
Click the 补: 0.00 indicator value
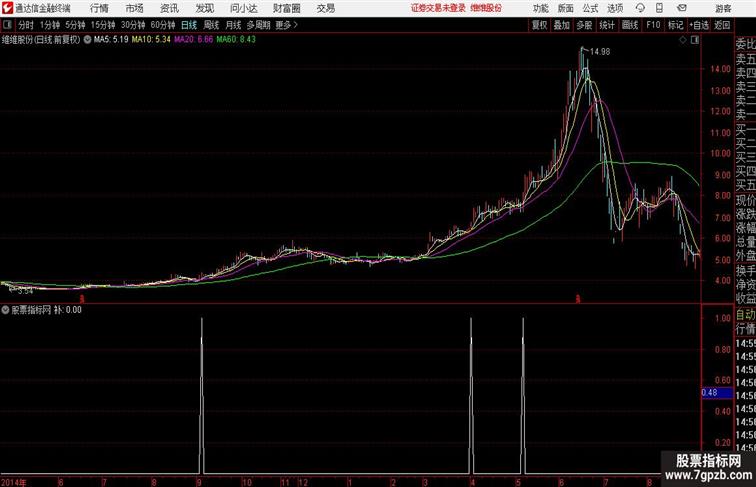click(x=68, y=310)
